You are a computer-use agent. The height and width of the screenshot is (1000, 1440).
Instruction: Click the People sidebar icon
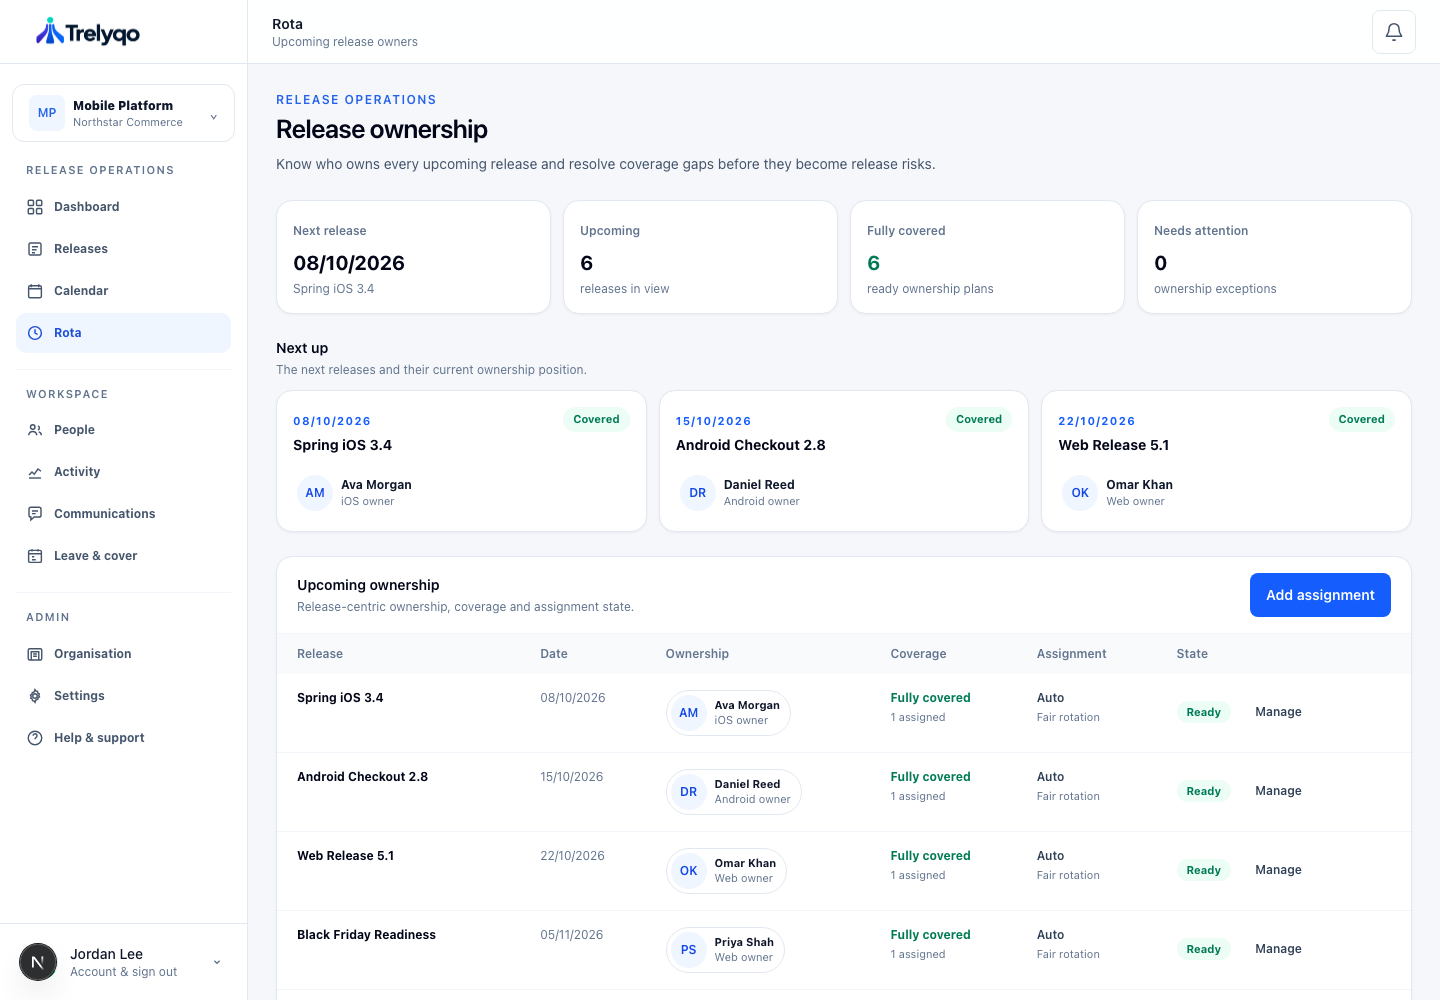(x=35, y=430)
